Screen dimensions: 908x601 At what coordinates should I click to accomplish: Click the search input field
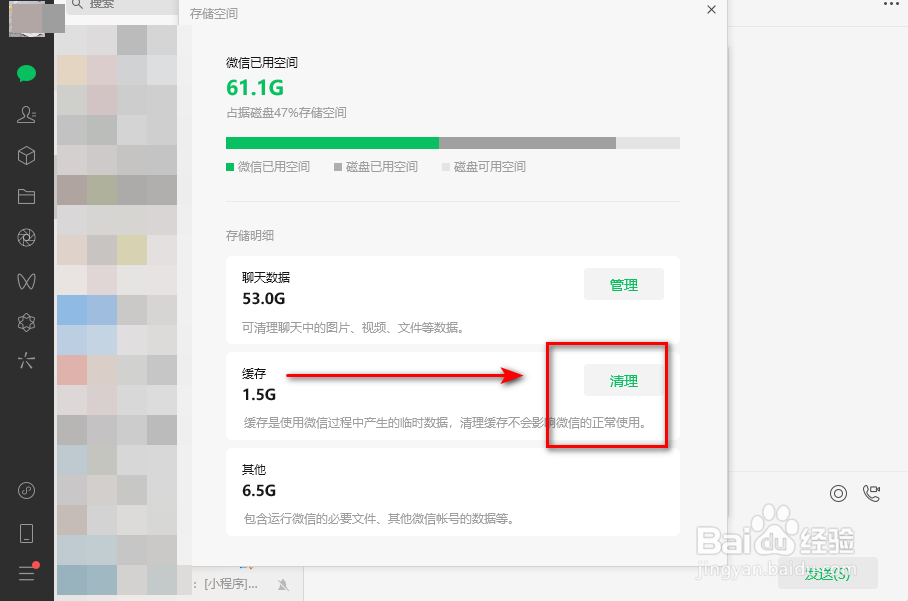[x=122, y=6]
